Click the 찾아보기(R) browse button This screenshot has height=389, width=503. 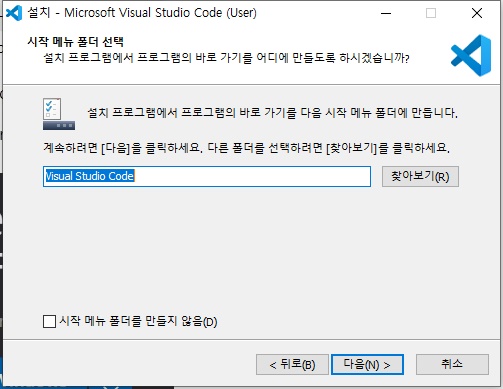420,176
